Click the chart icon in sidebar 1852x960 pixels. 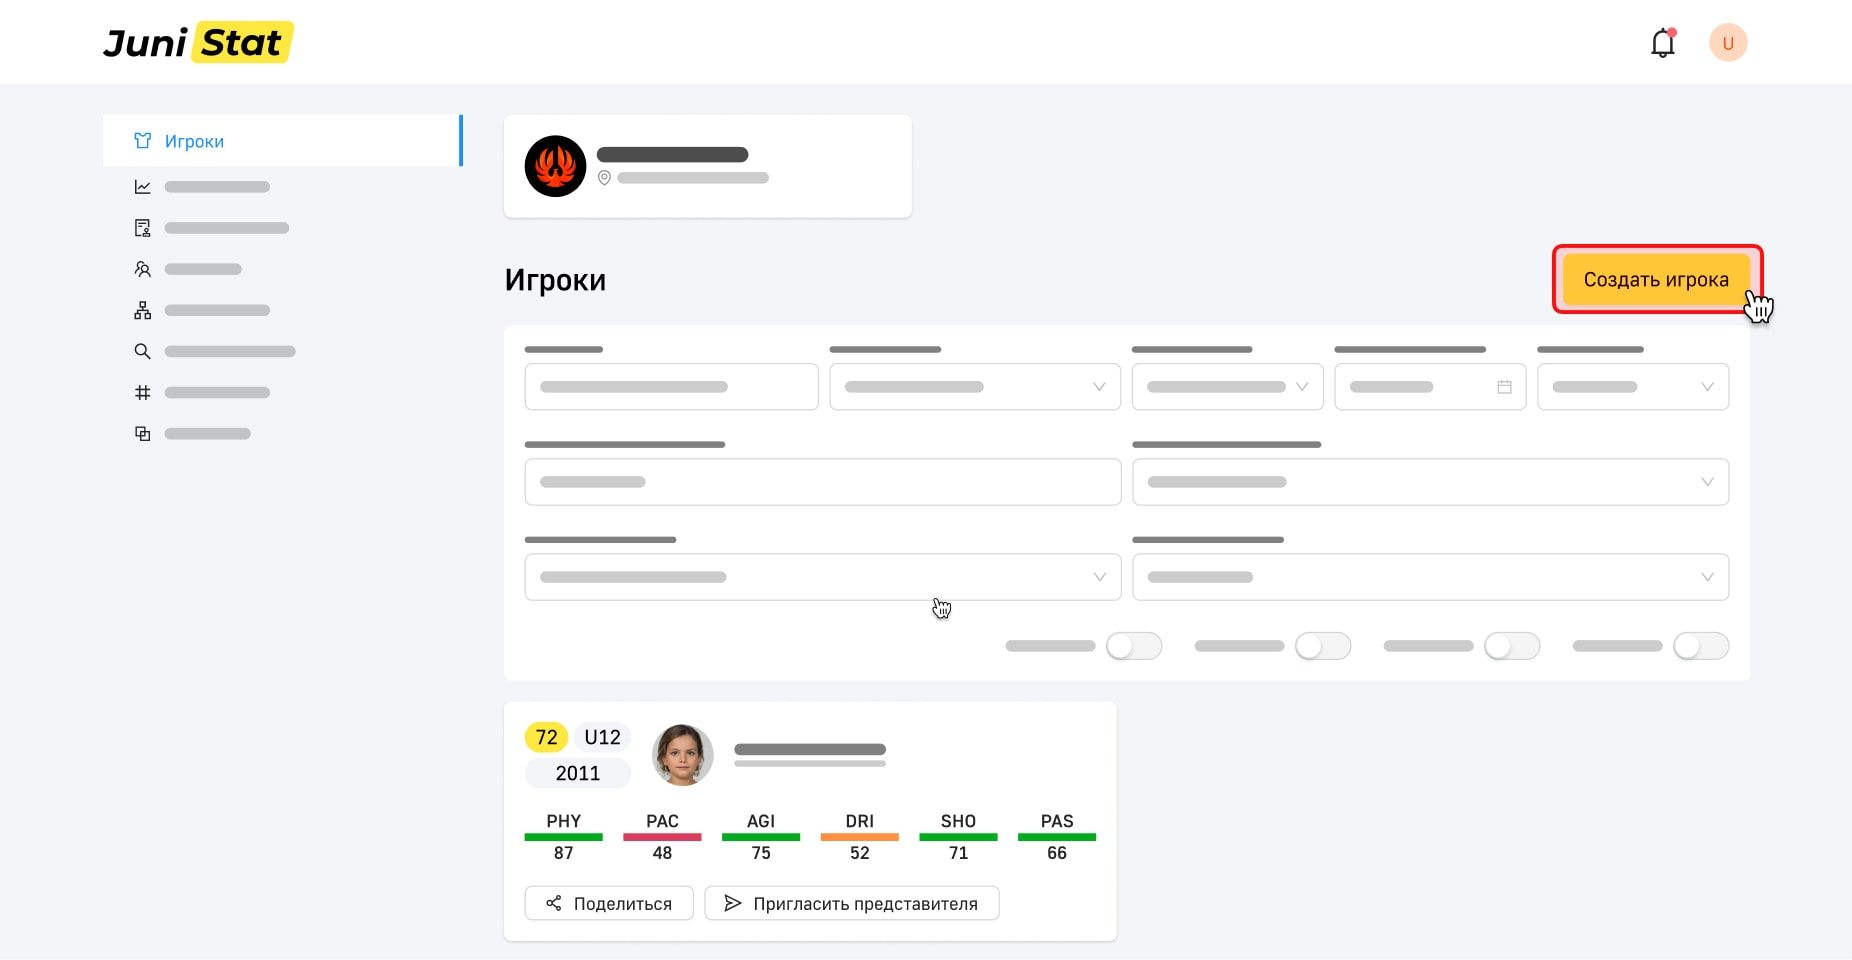tap(143, 187)
